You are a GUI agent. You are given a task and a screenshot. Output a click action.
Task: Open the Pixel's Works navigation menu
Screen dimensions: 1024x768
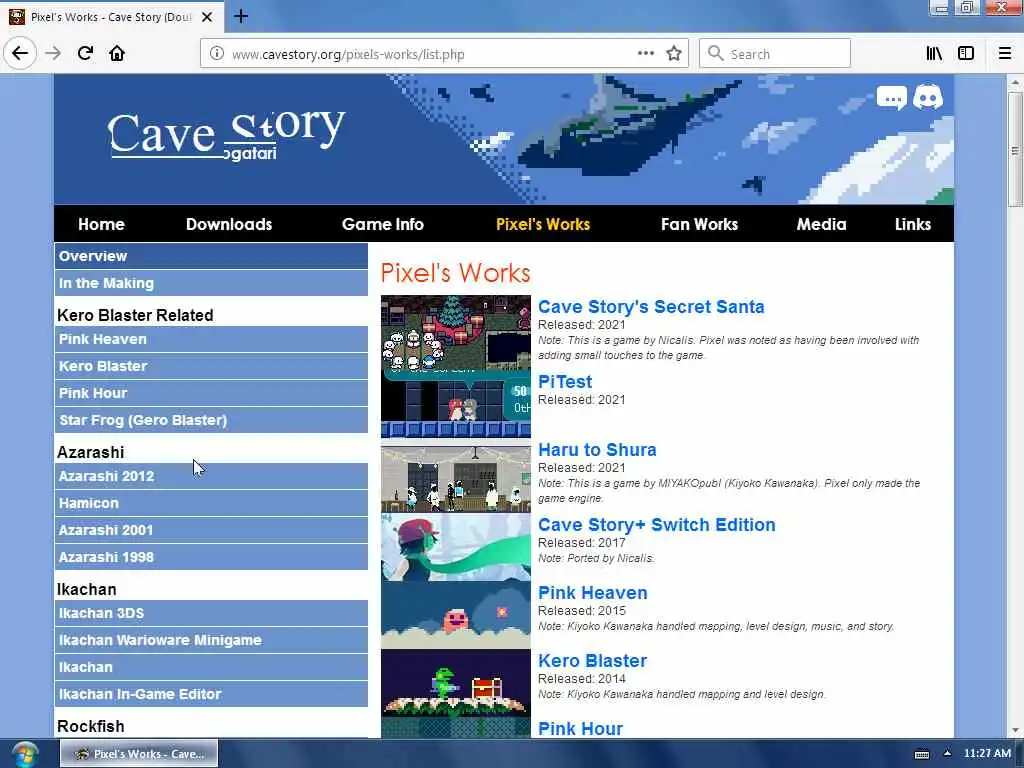543,224
